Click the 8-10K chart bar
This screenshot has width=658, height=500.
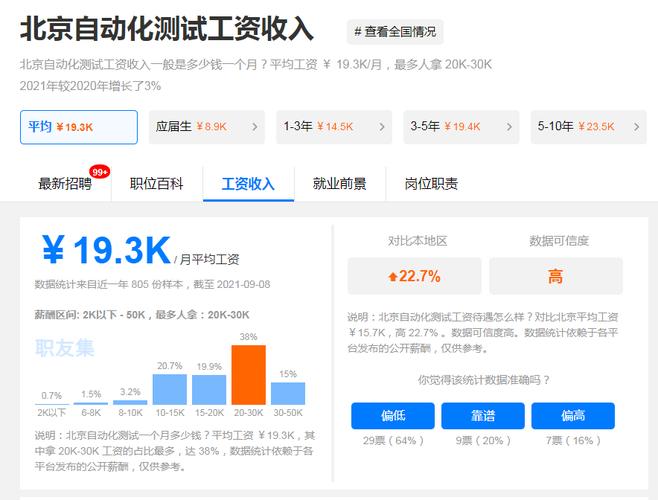(131, 402)
